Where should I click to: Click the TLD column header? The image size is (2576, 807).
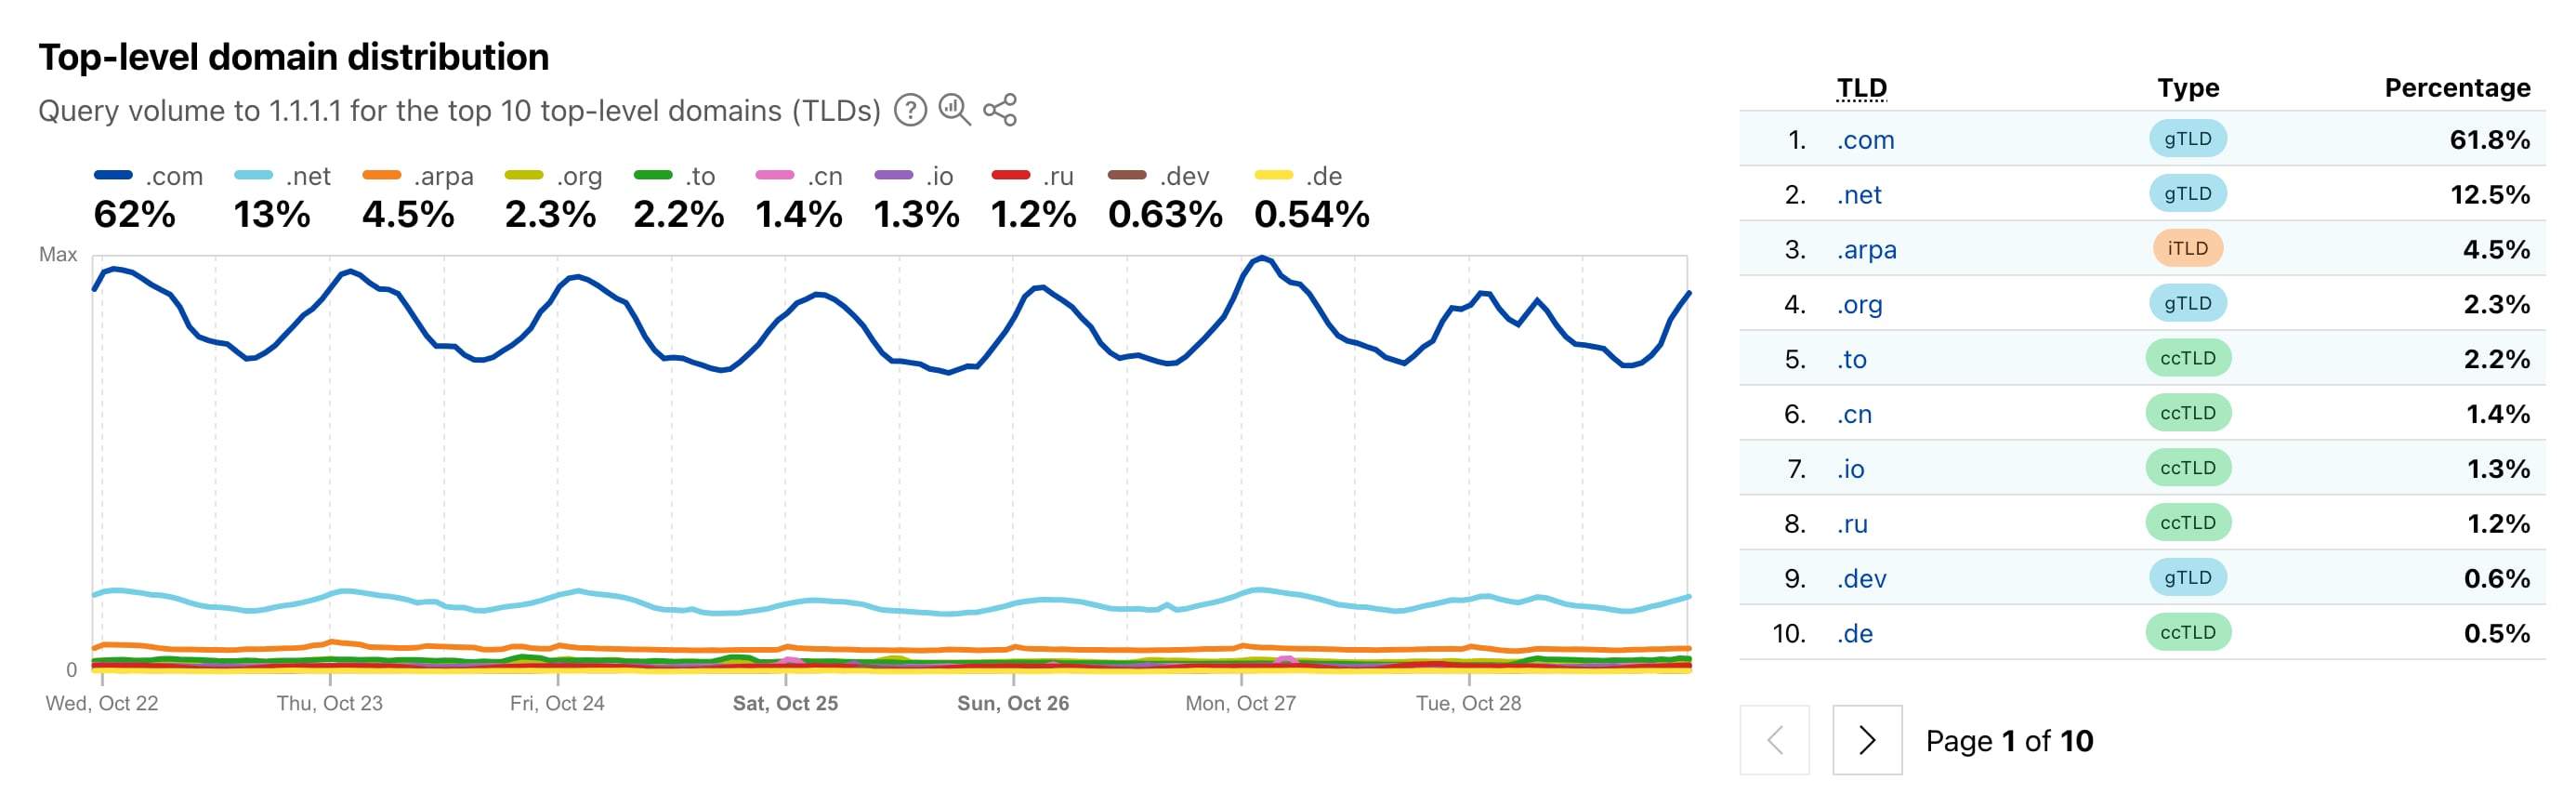(1861, 88)
